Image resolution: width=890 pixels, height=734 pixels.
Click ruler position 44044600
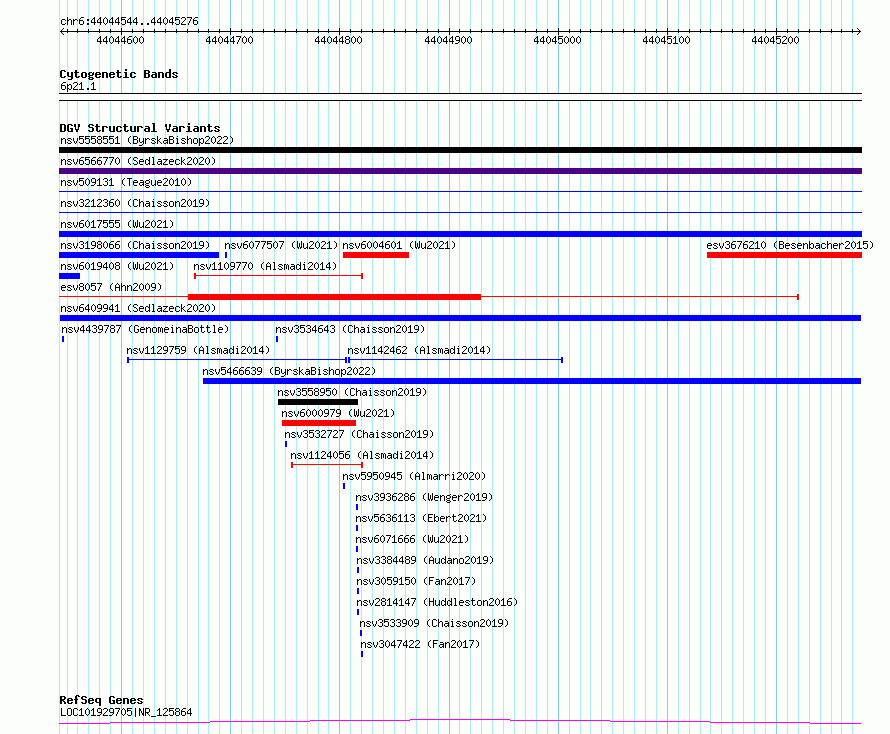click(x=120, y=40)
